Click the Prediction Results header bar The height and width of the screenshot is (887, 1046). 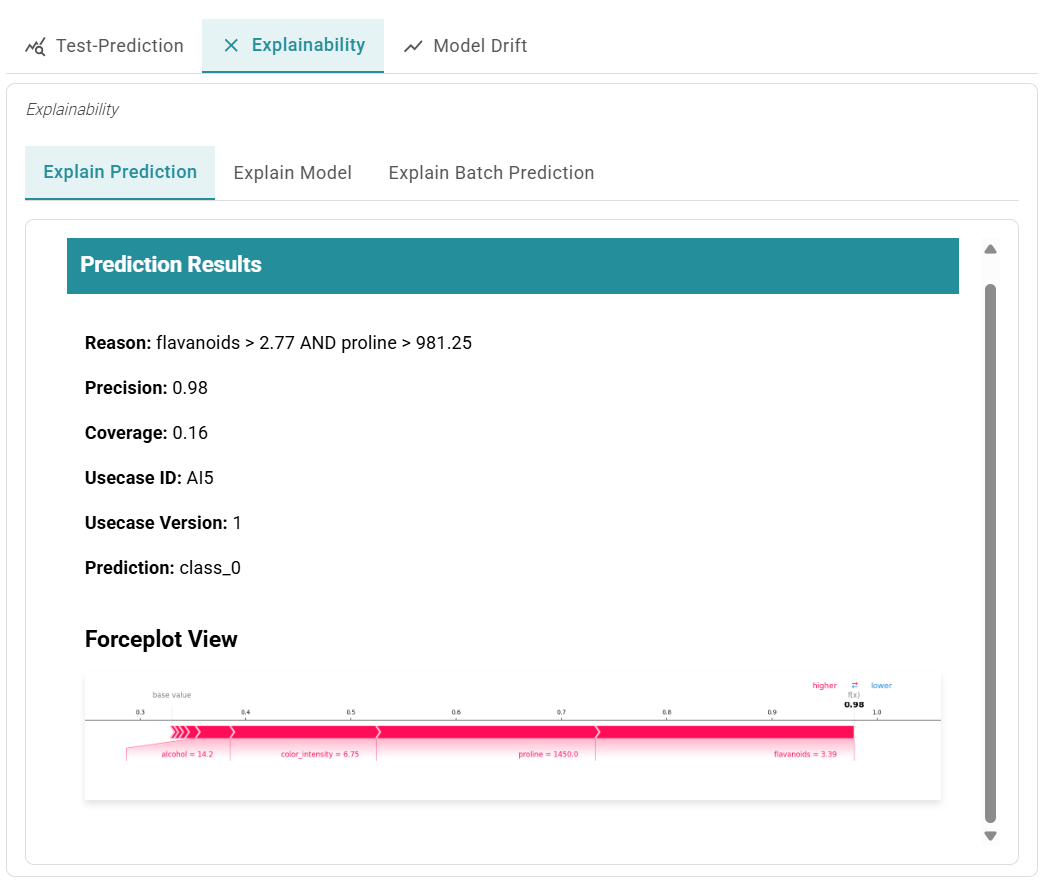coord(512,265)
